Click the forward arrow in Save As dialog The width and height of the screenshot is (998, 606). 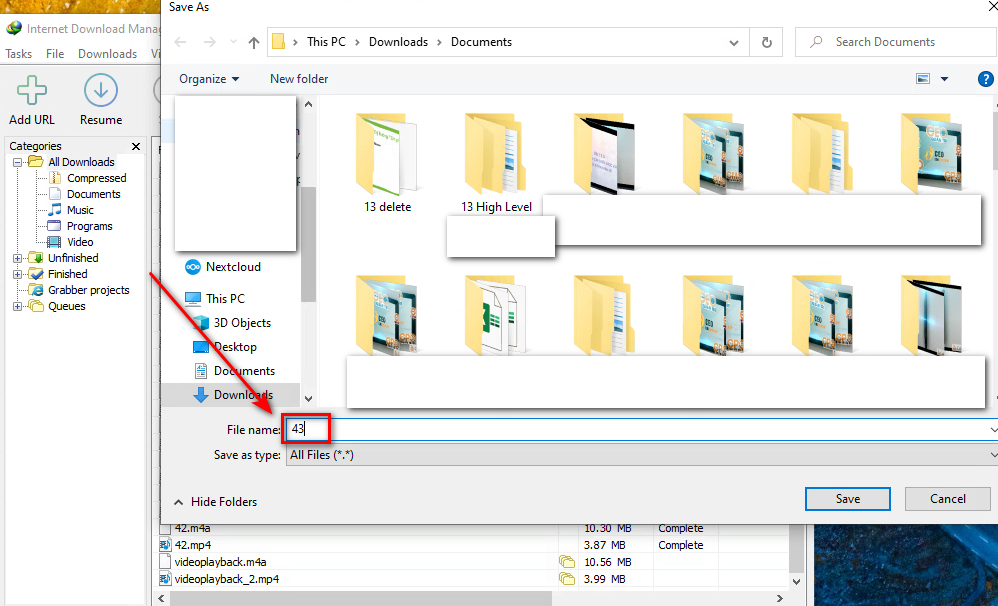click(209, 43)
